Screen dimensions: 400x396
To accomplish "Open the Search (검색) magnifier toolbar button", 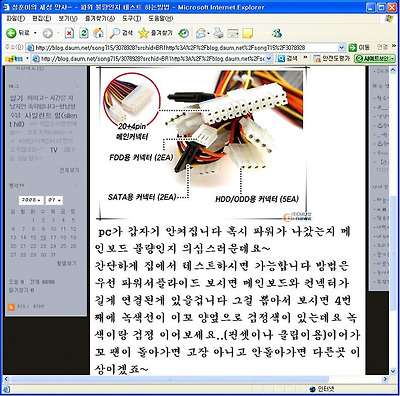I will coord(121,33).
